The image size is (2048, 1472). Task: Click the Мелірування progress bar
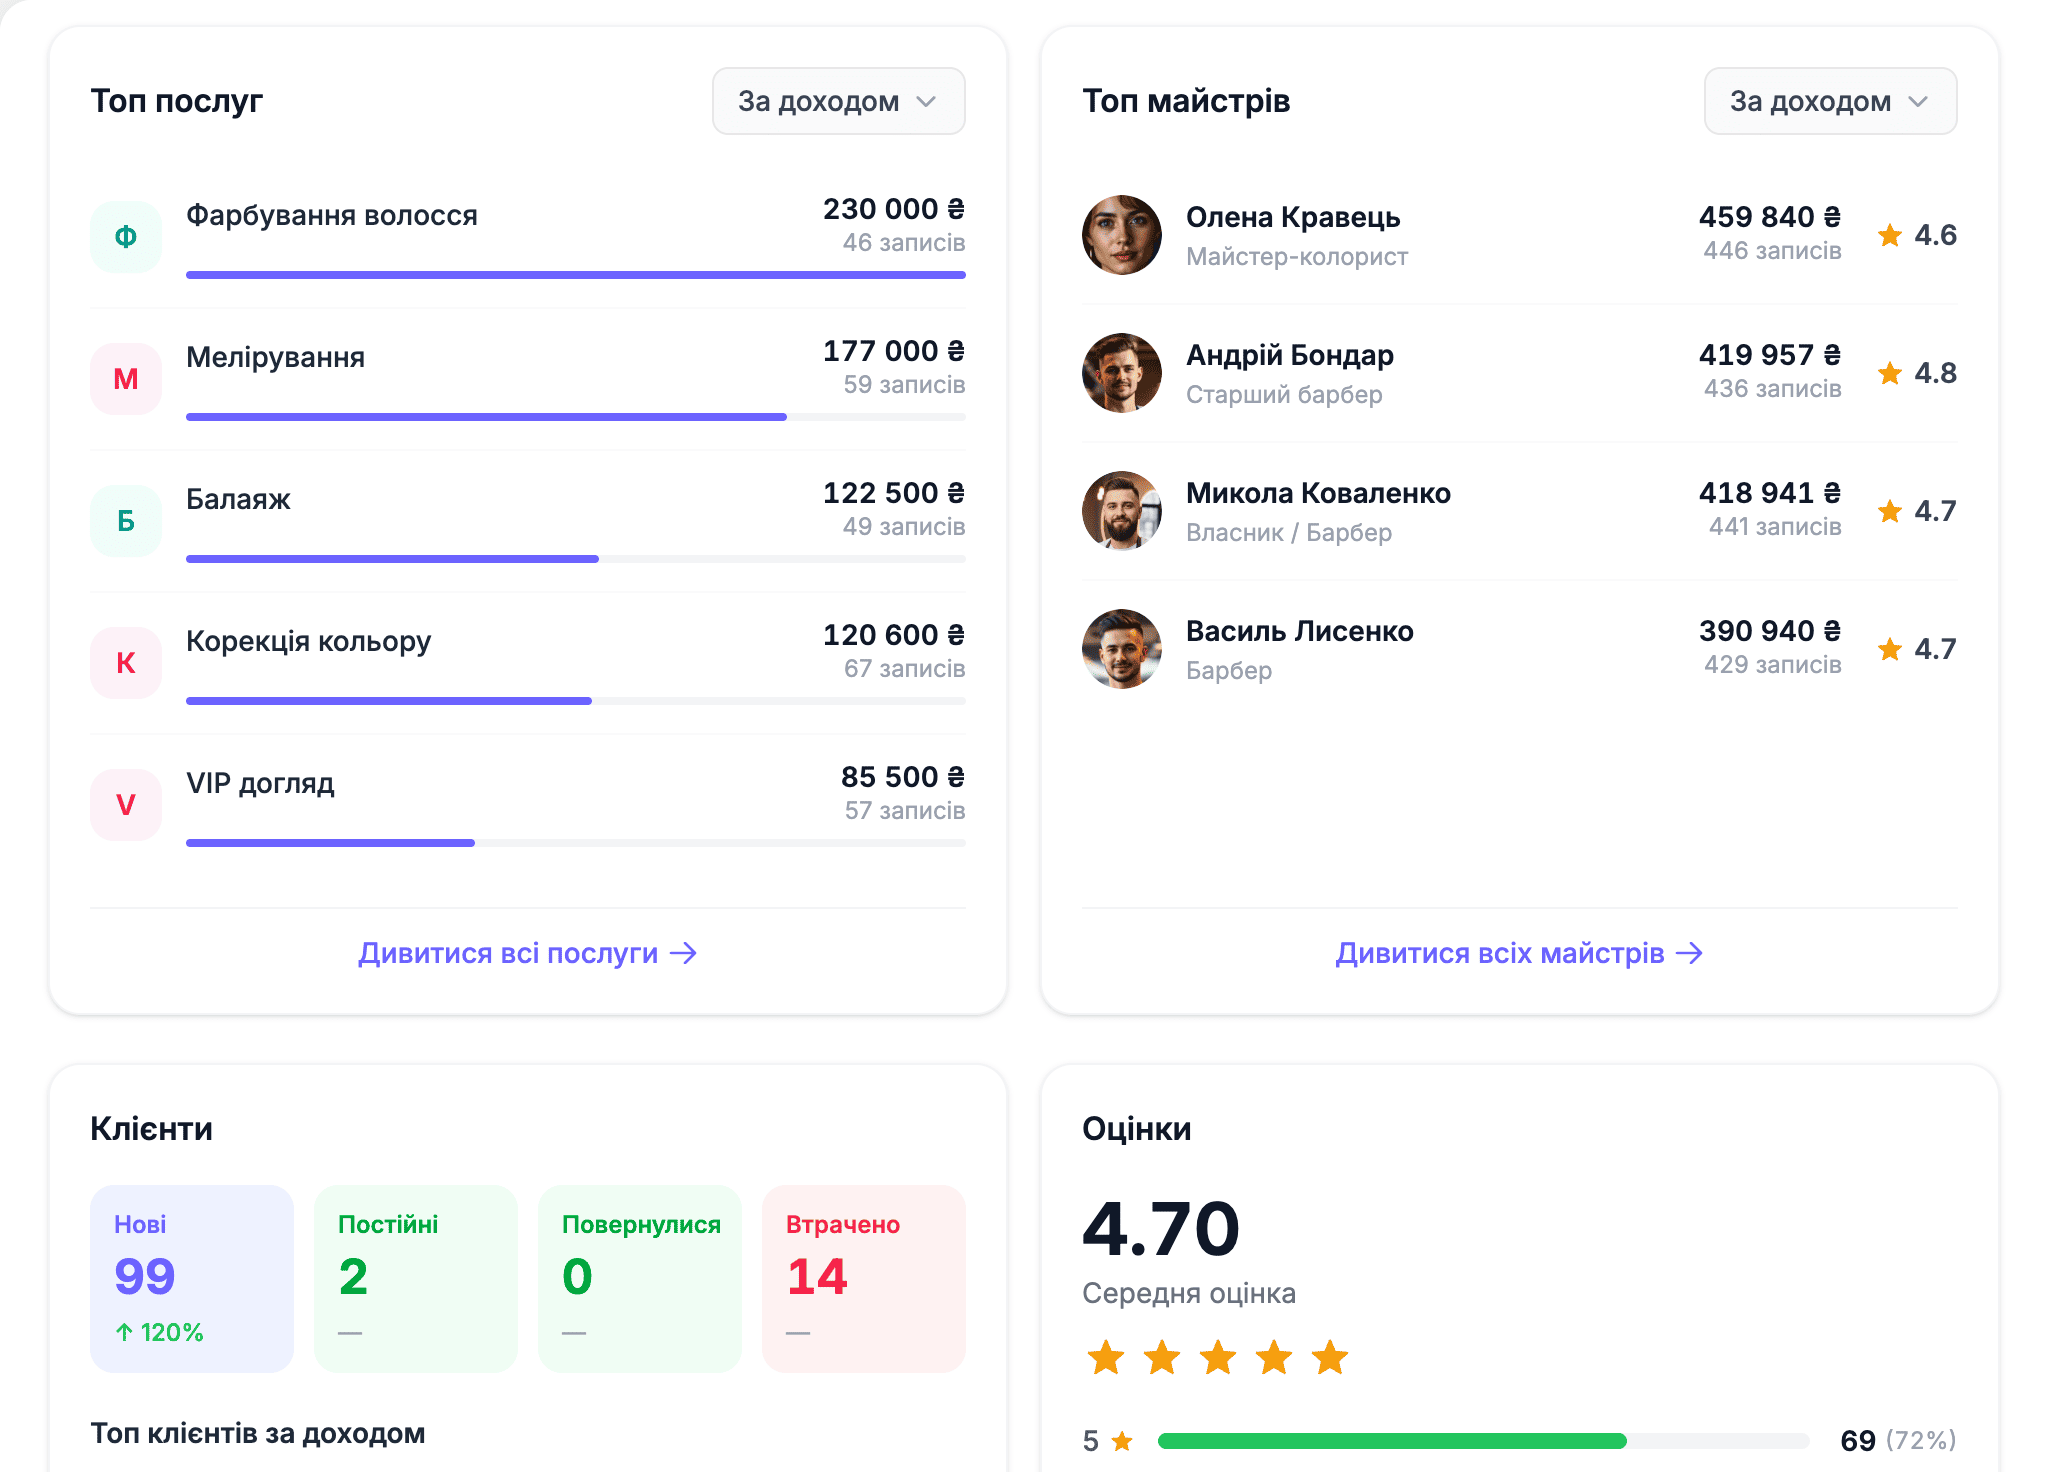(x=576, y=417)
